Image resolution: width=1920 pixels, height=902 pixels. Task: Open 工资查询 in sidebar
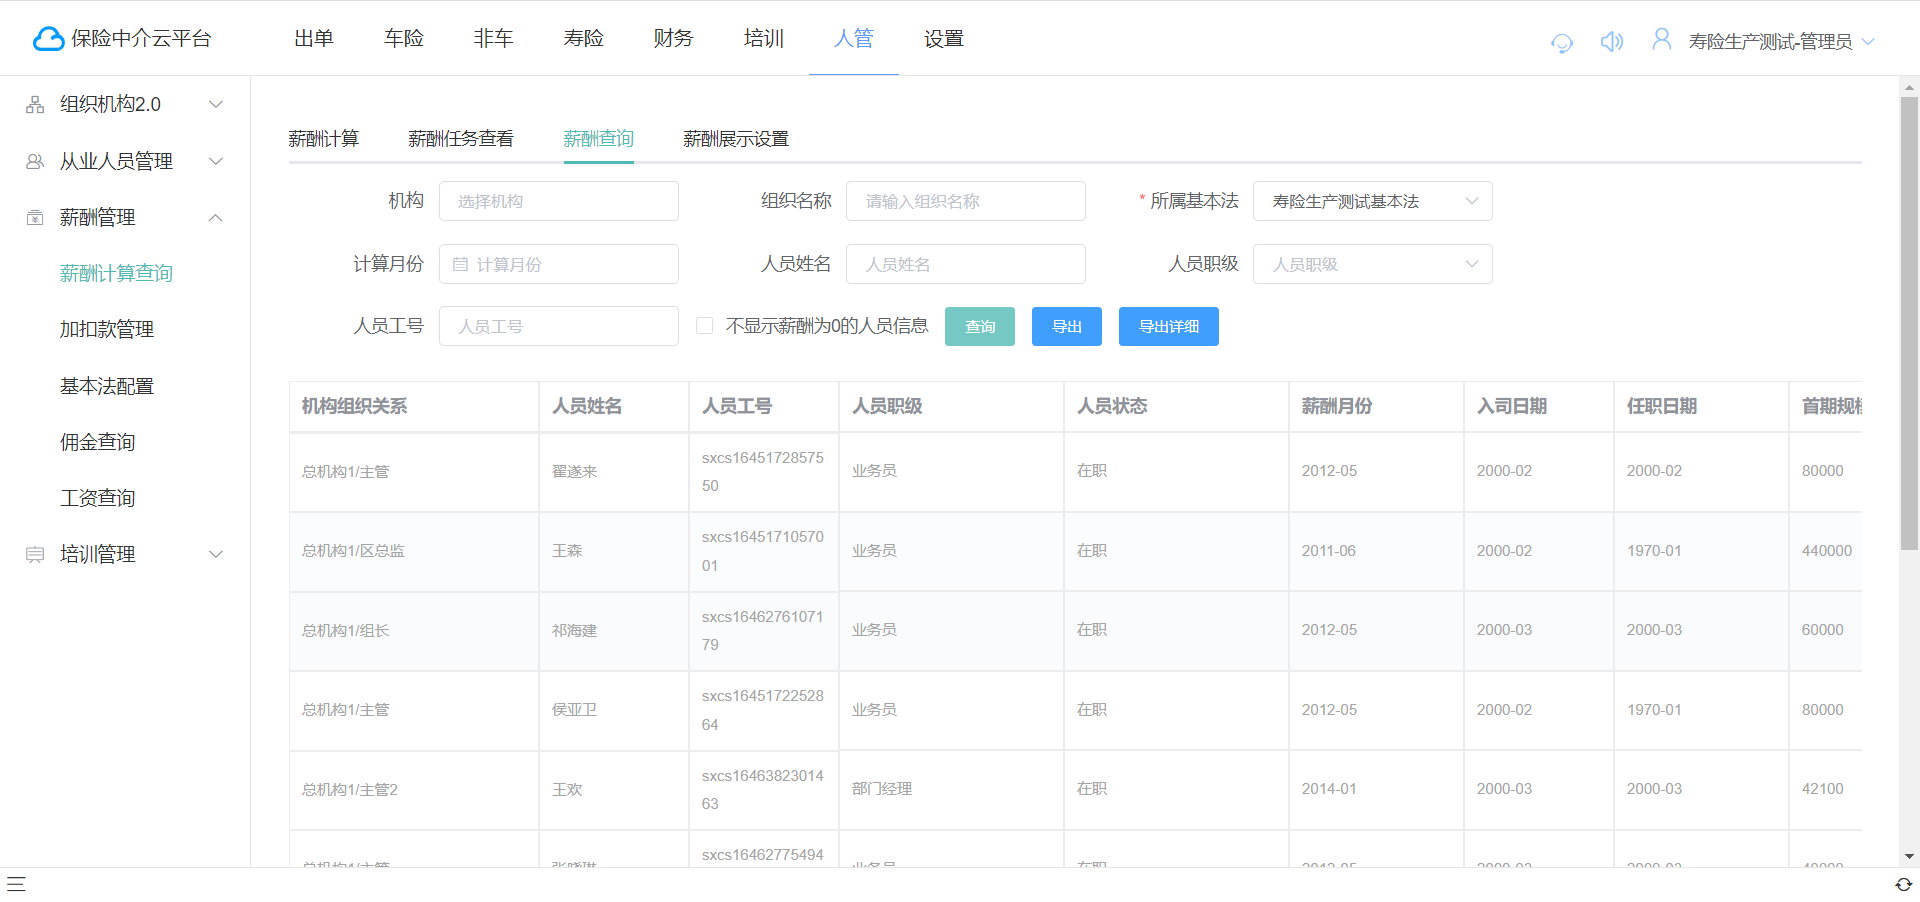97,498
